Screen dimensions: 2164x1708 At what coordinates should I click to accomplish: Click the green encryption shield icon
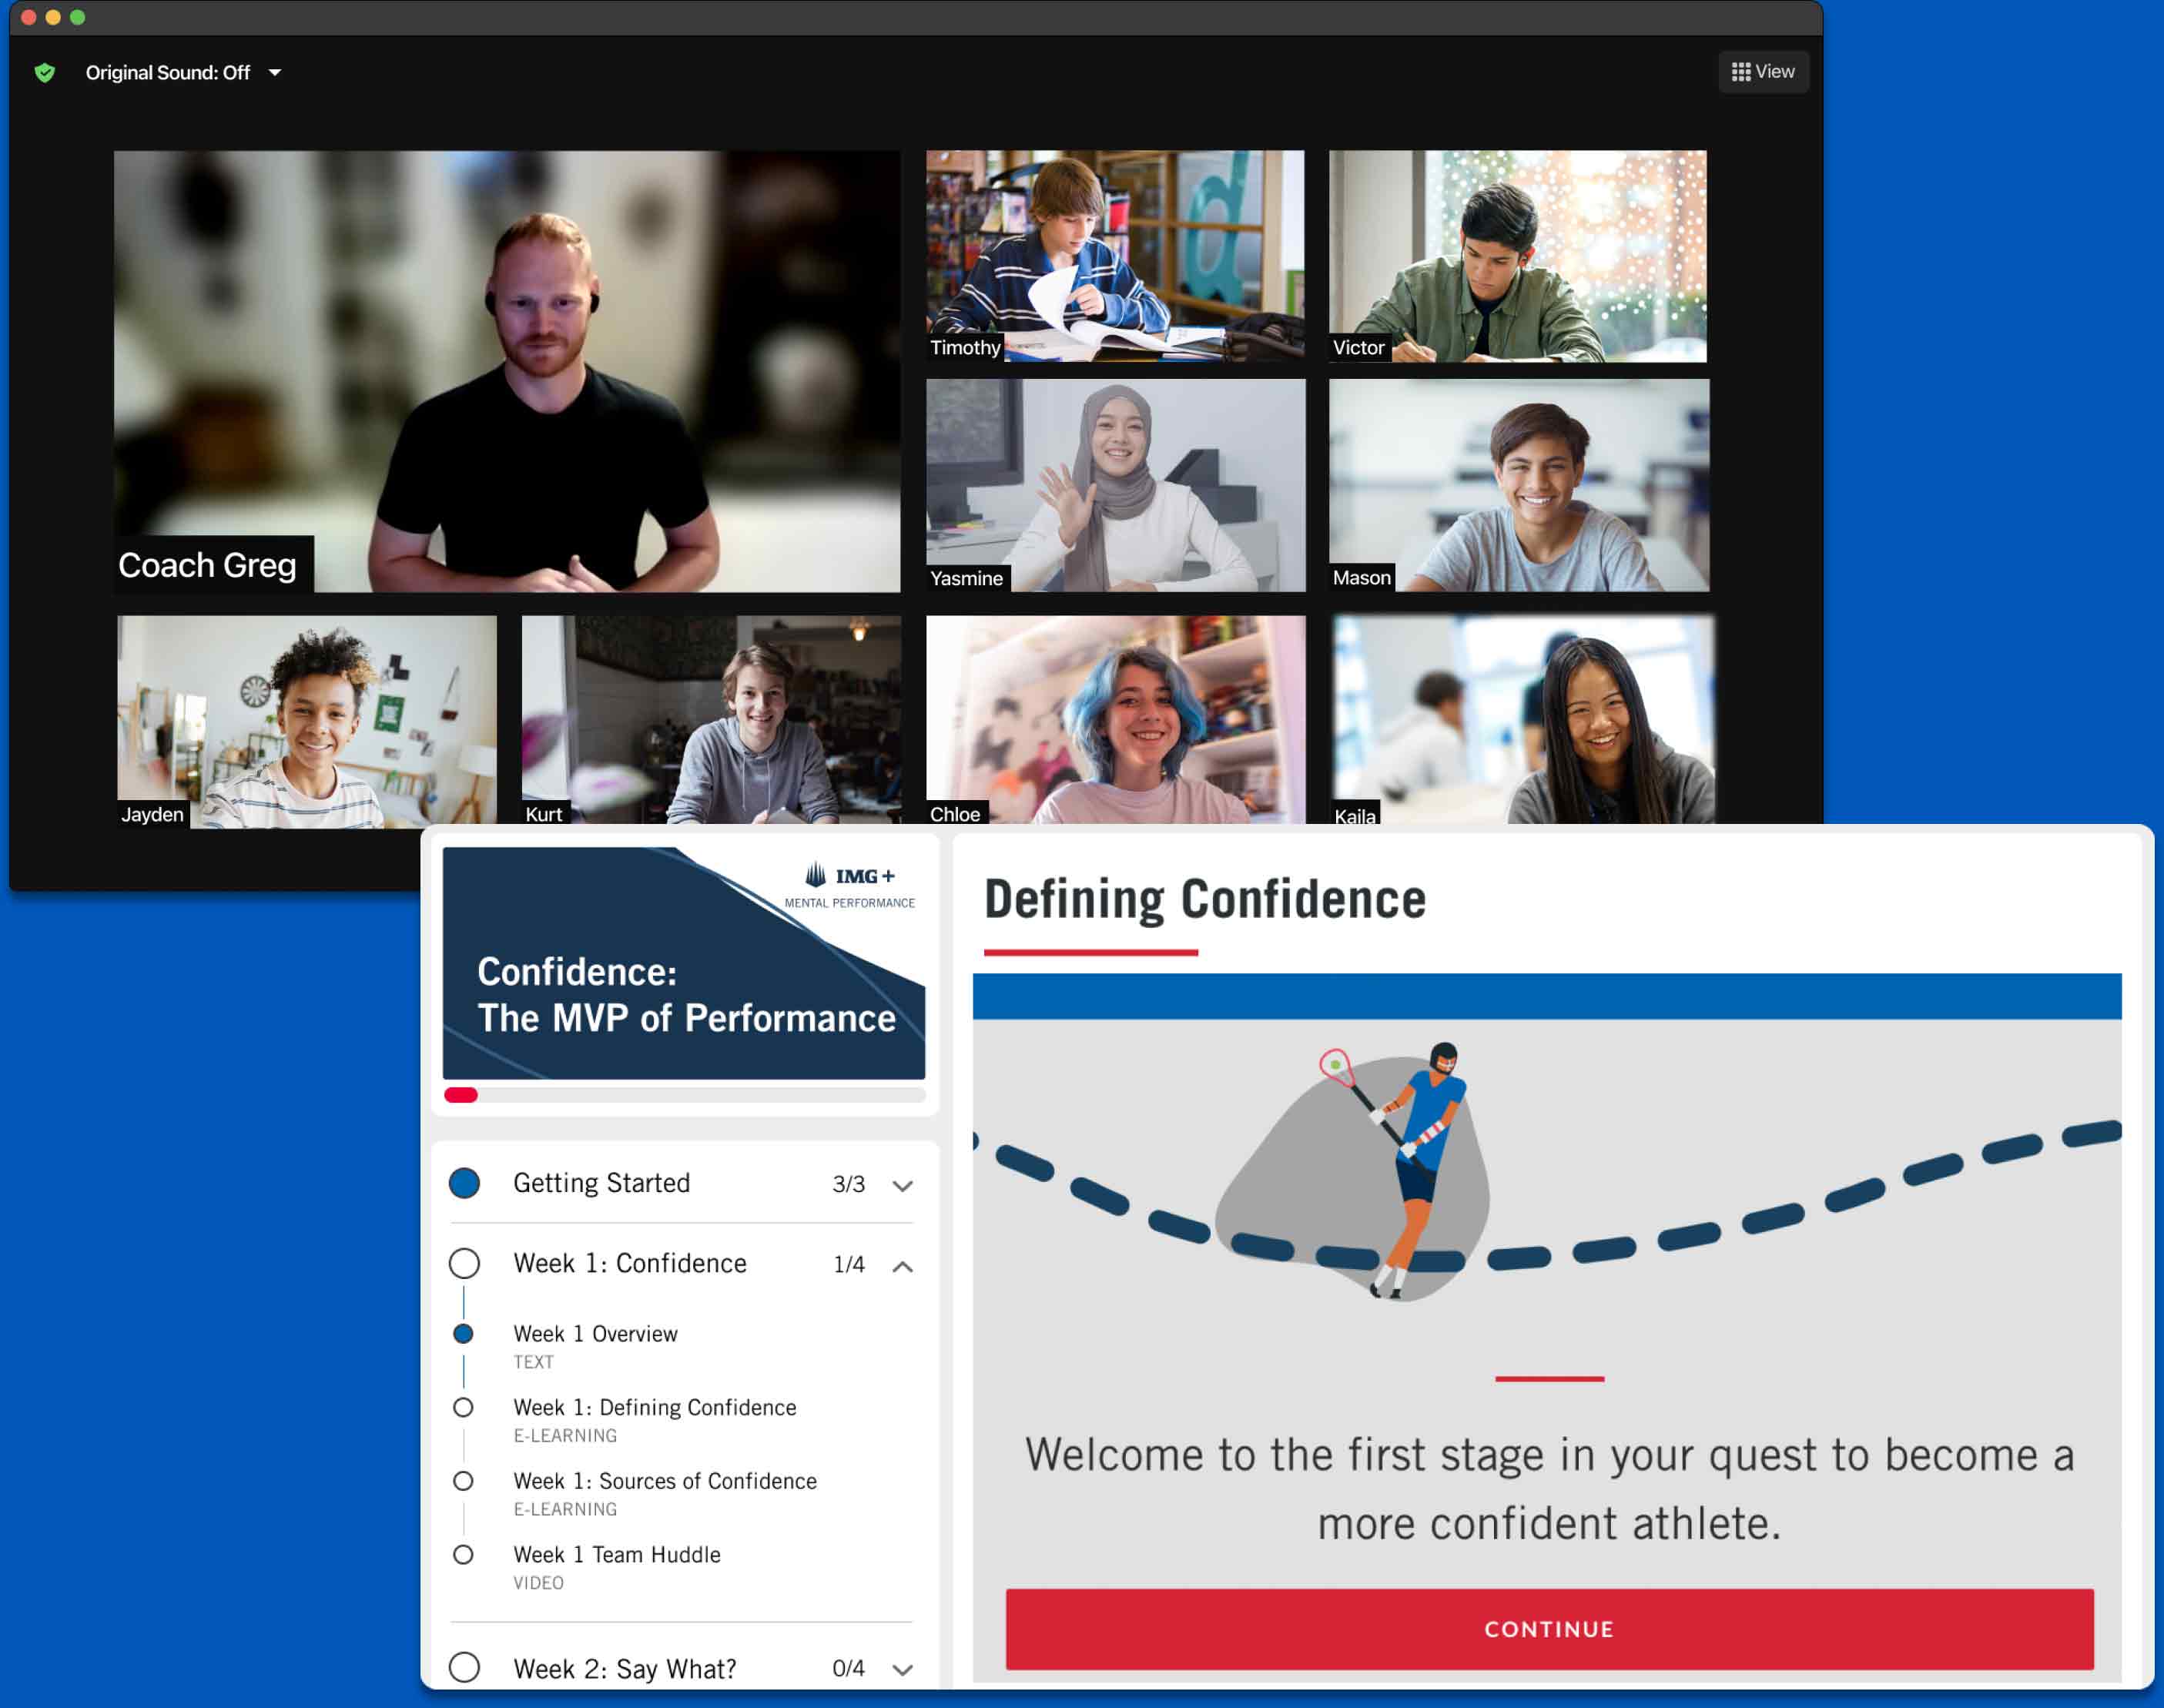click(x=45, y=72)
